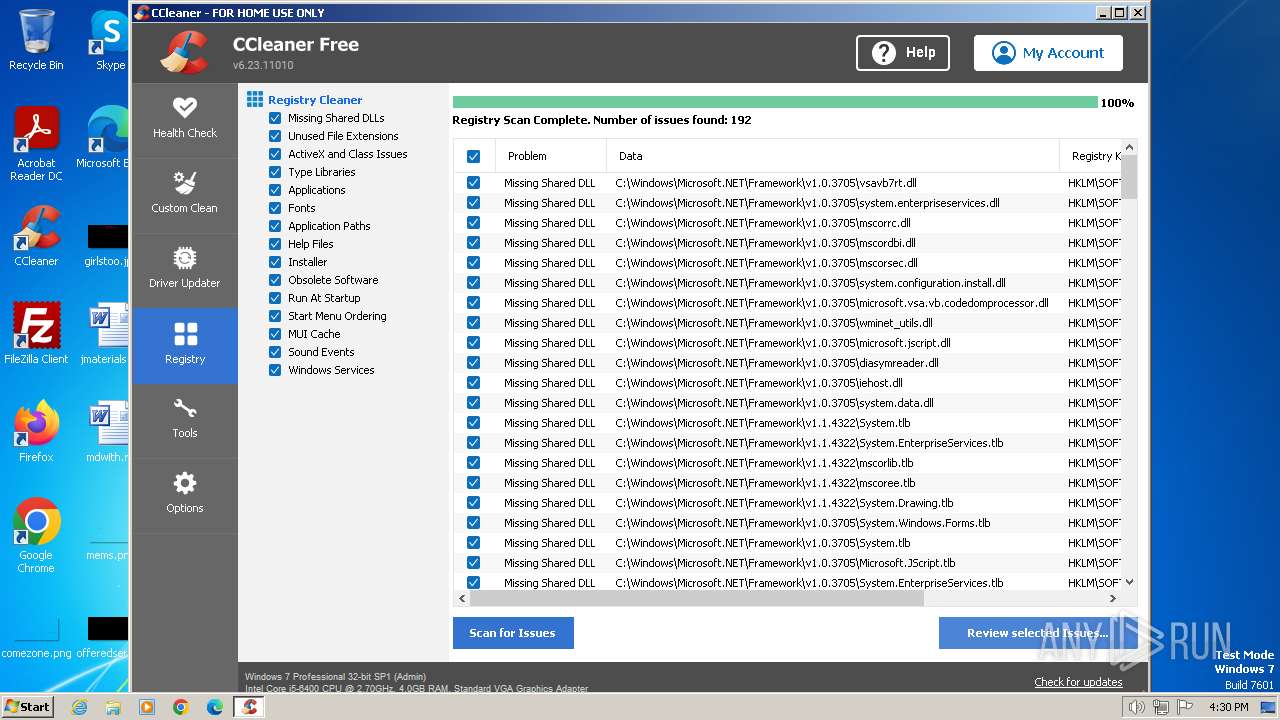Click the Chrome icon in the taskbar

[x=181, y=707]
